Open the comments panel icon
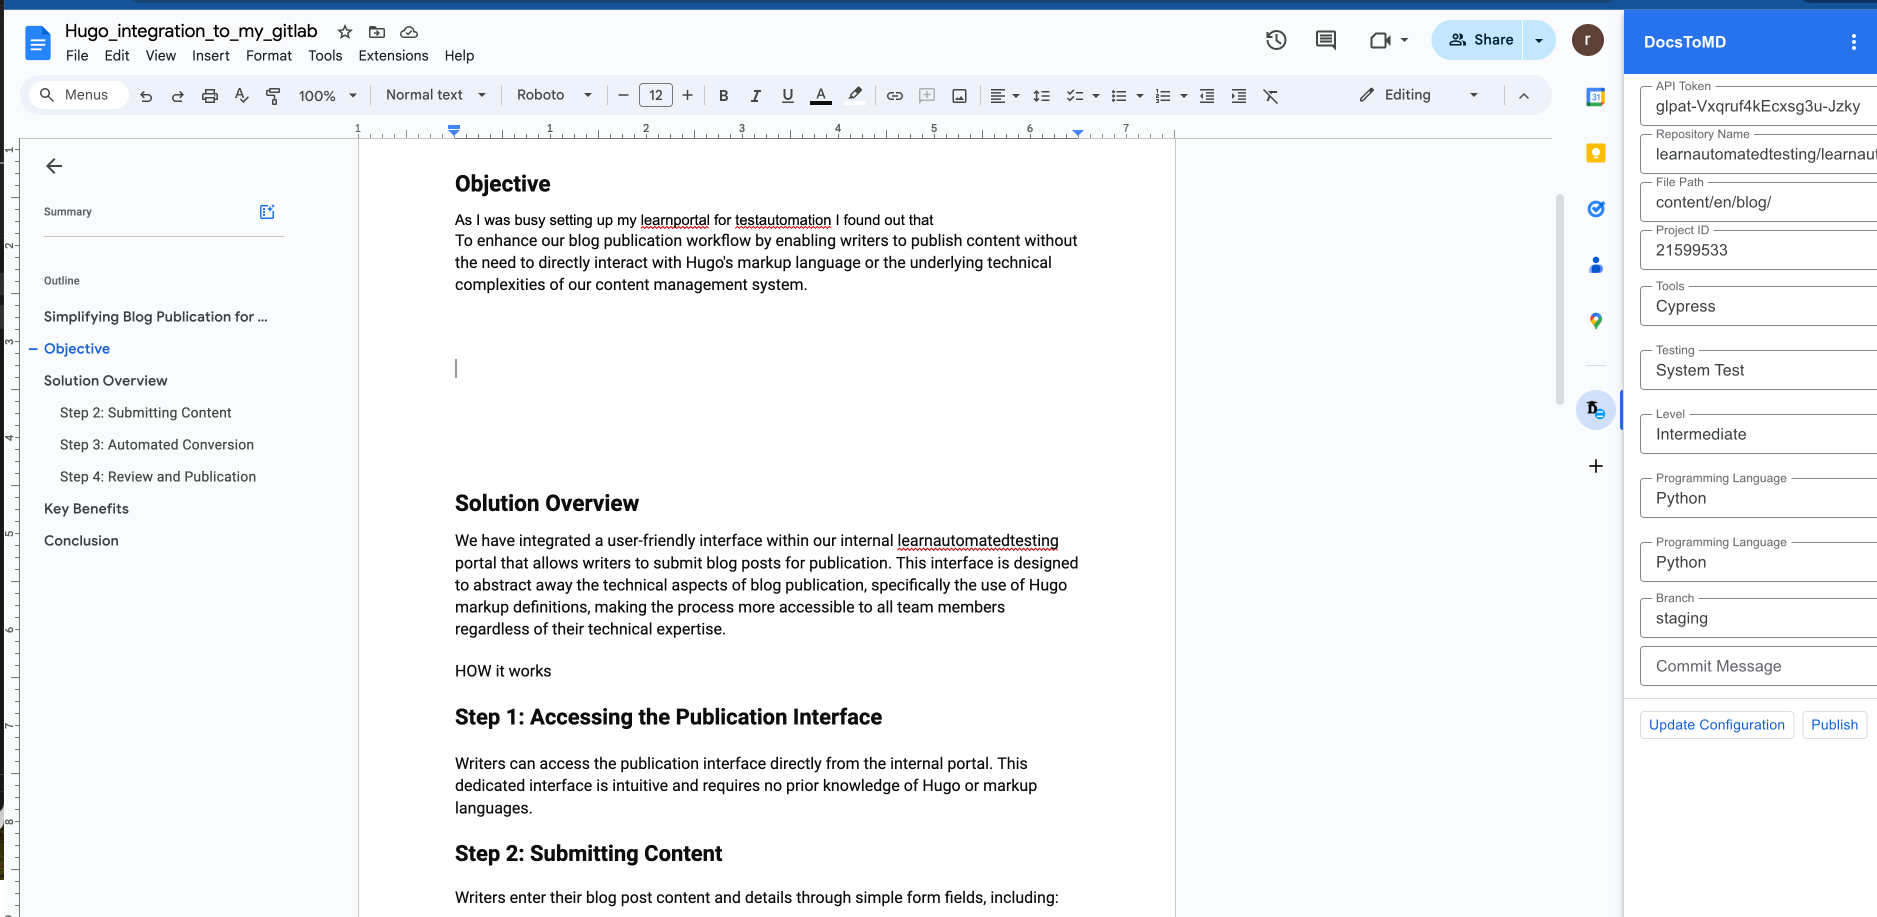1877x917 pixels. coord(1326,40)
